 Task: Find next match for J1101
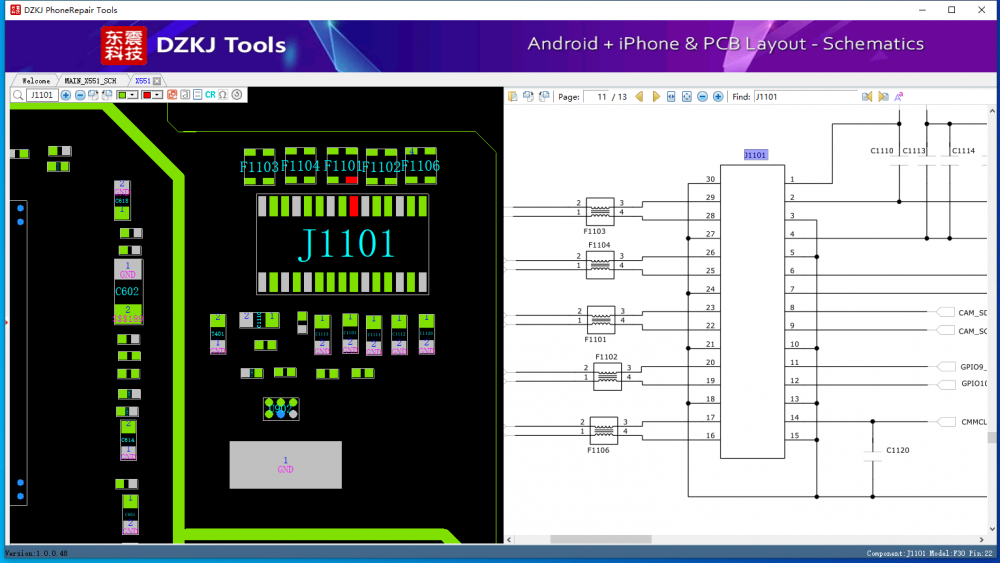(x=883, y=97)
